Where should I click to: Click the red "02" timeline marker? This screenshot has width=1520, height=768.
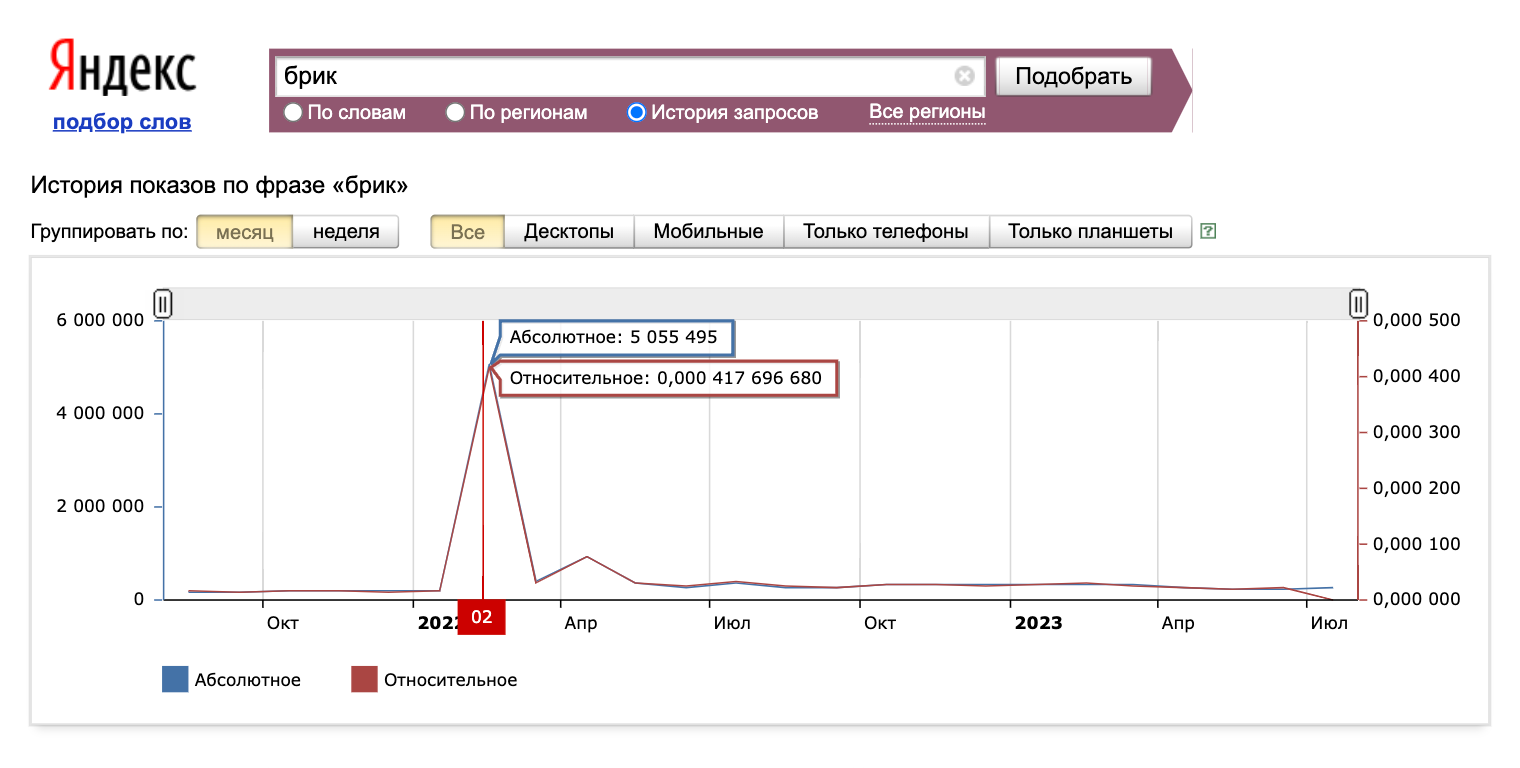482,617
